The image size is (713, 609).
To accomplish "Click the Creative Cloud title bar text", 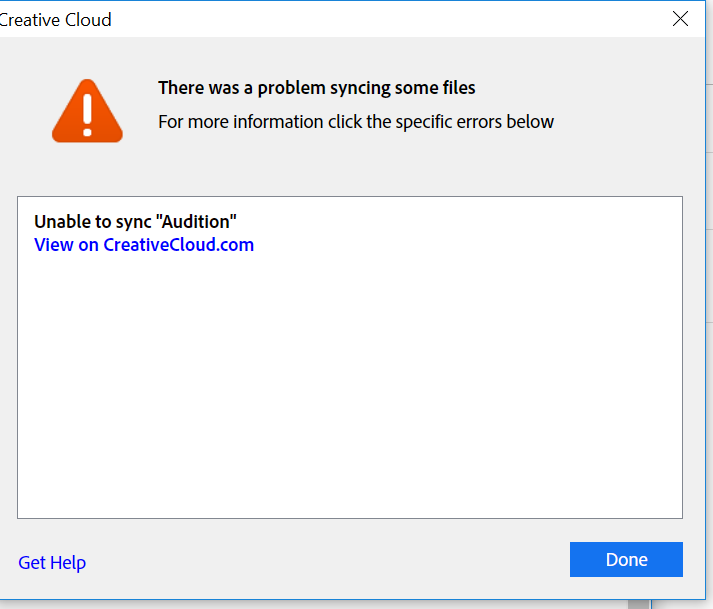I will coord(55,20).
